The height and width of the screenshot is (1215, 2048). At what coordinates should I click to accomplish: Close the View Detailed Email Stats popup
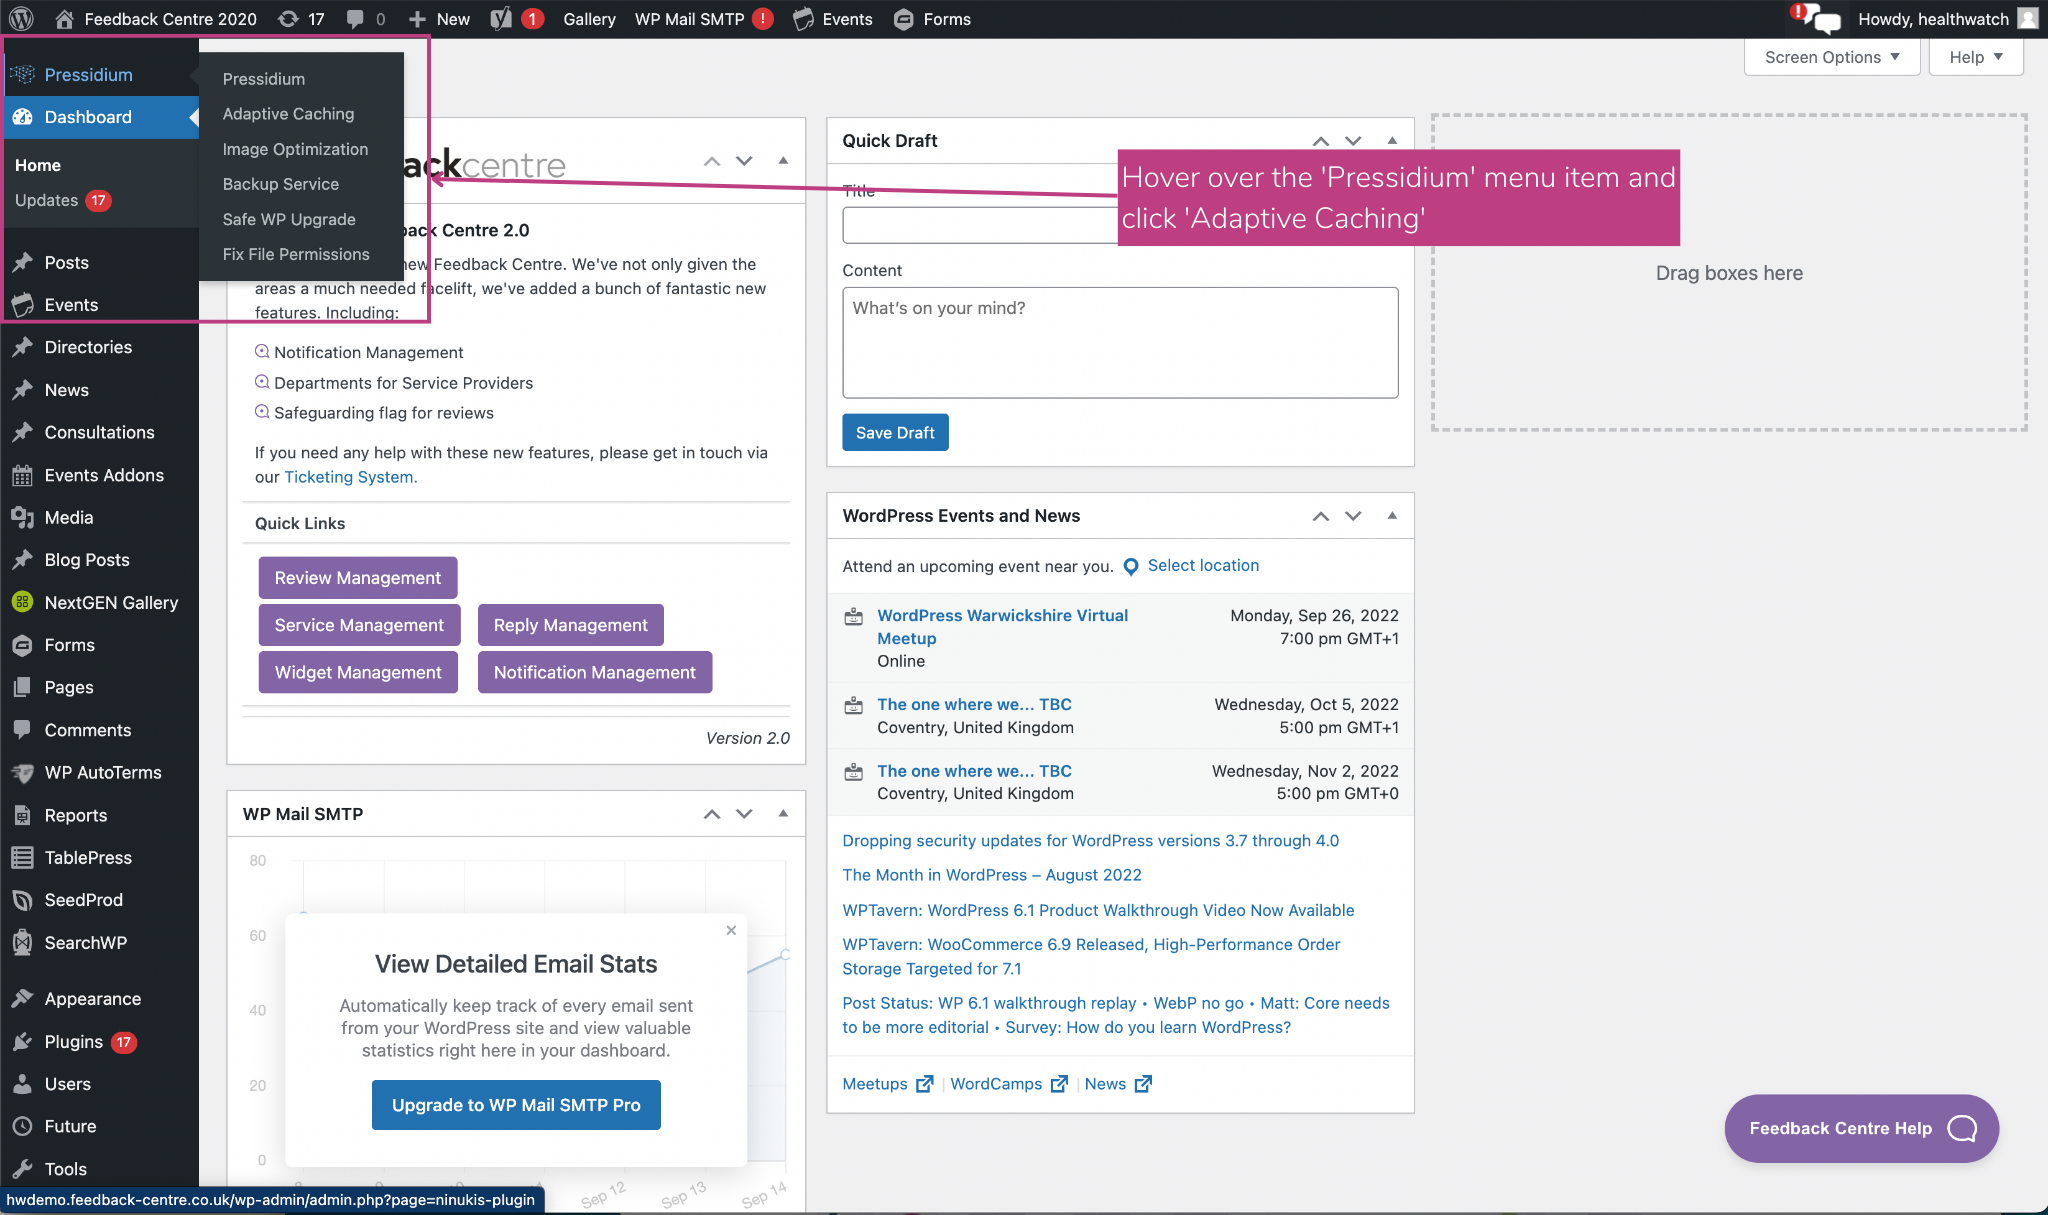click(x=731, y=930)
